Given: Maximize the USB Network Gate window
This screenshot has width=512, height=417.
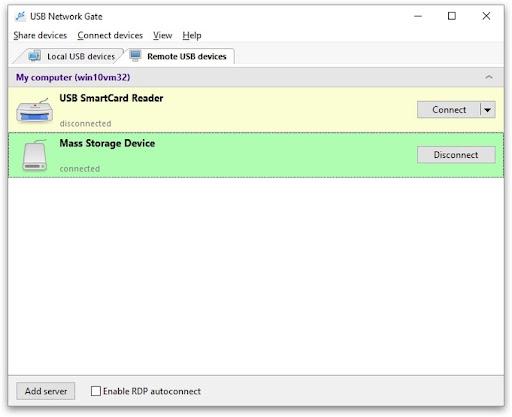Looking at the screenshot, I should [452, 16].
